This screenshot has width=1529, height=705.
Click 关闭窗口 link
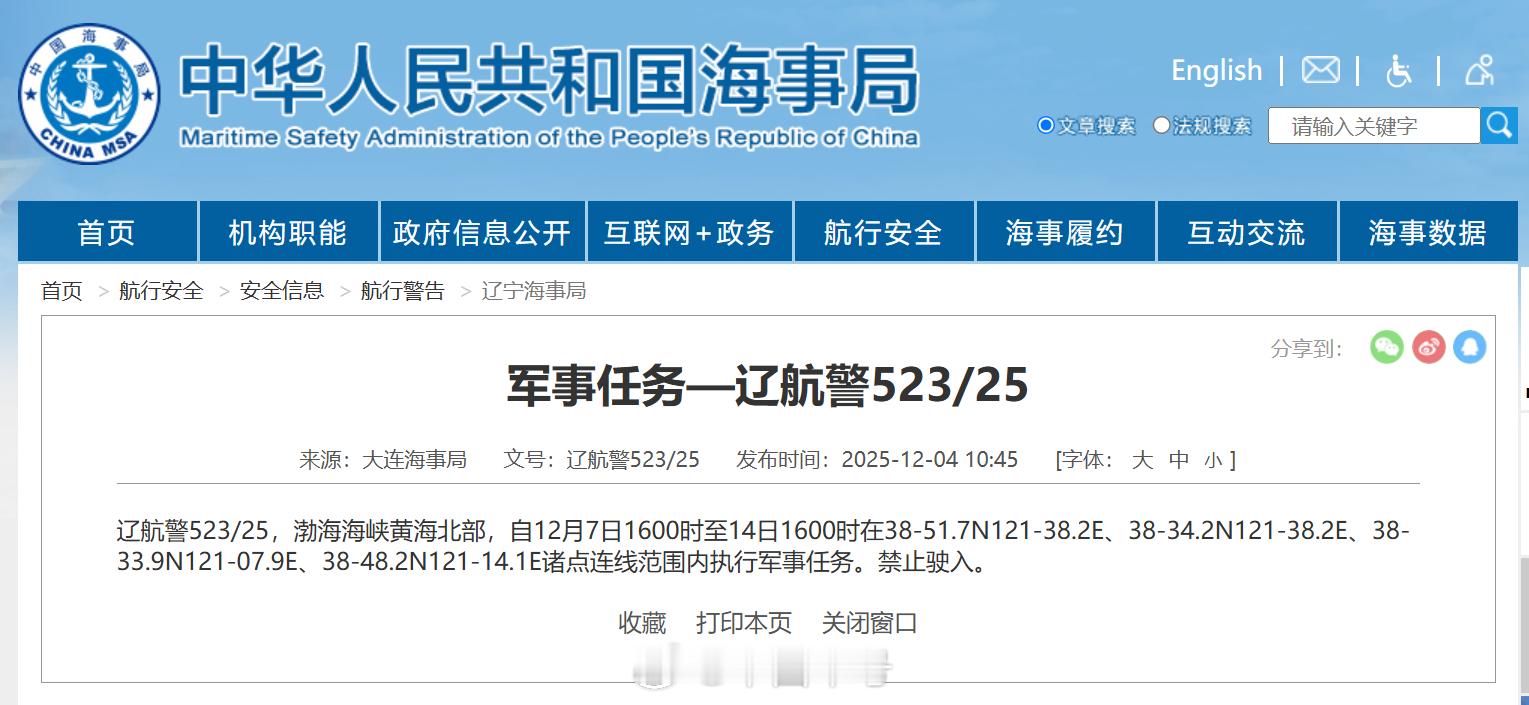coord(870,623)
